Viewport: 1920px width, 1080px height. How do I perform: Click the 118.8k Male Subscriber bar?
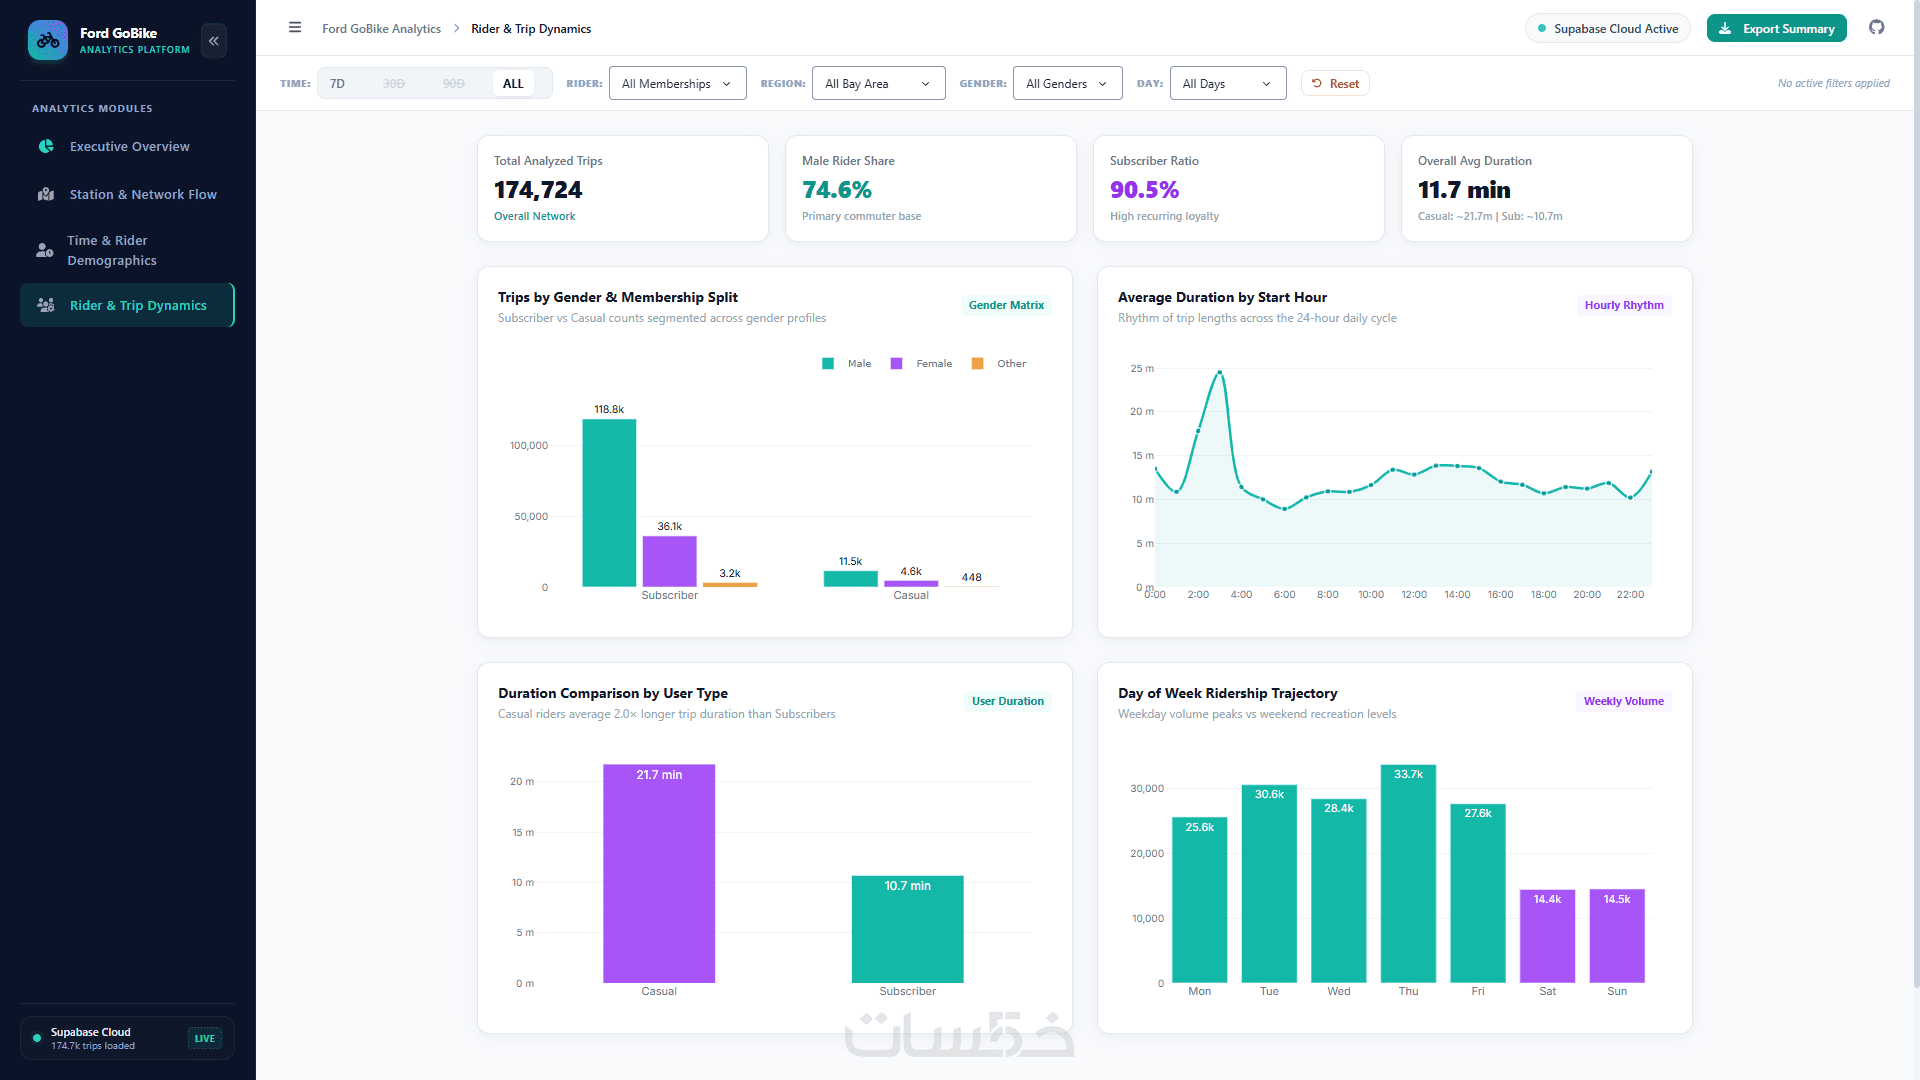609,503
